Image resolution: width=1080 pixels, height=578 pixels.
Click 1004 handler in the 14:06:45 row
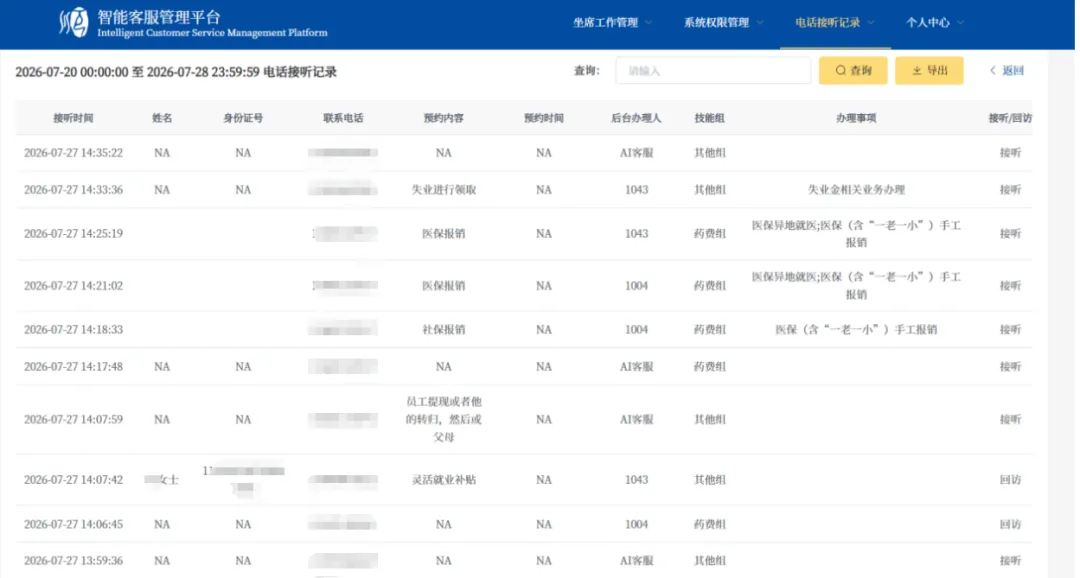(636, 524)
